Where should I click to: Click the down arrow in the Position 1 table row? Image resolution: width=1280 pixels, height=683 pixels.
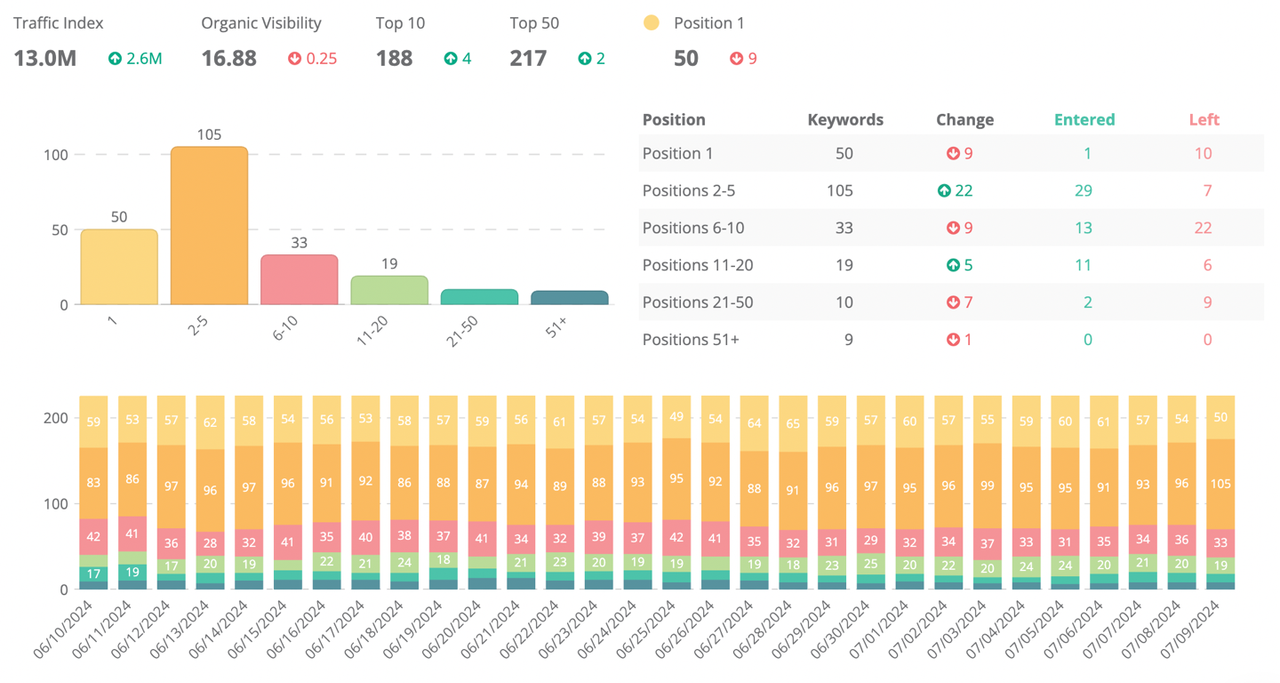point(953,154)
